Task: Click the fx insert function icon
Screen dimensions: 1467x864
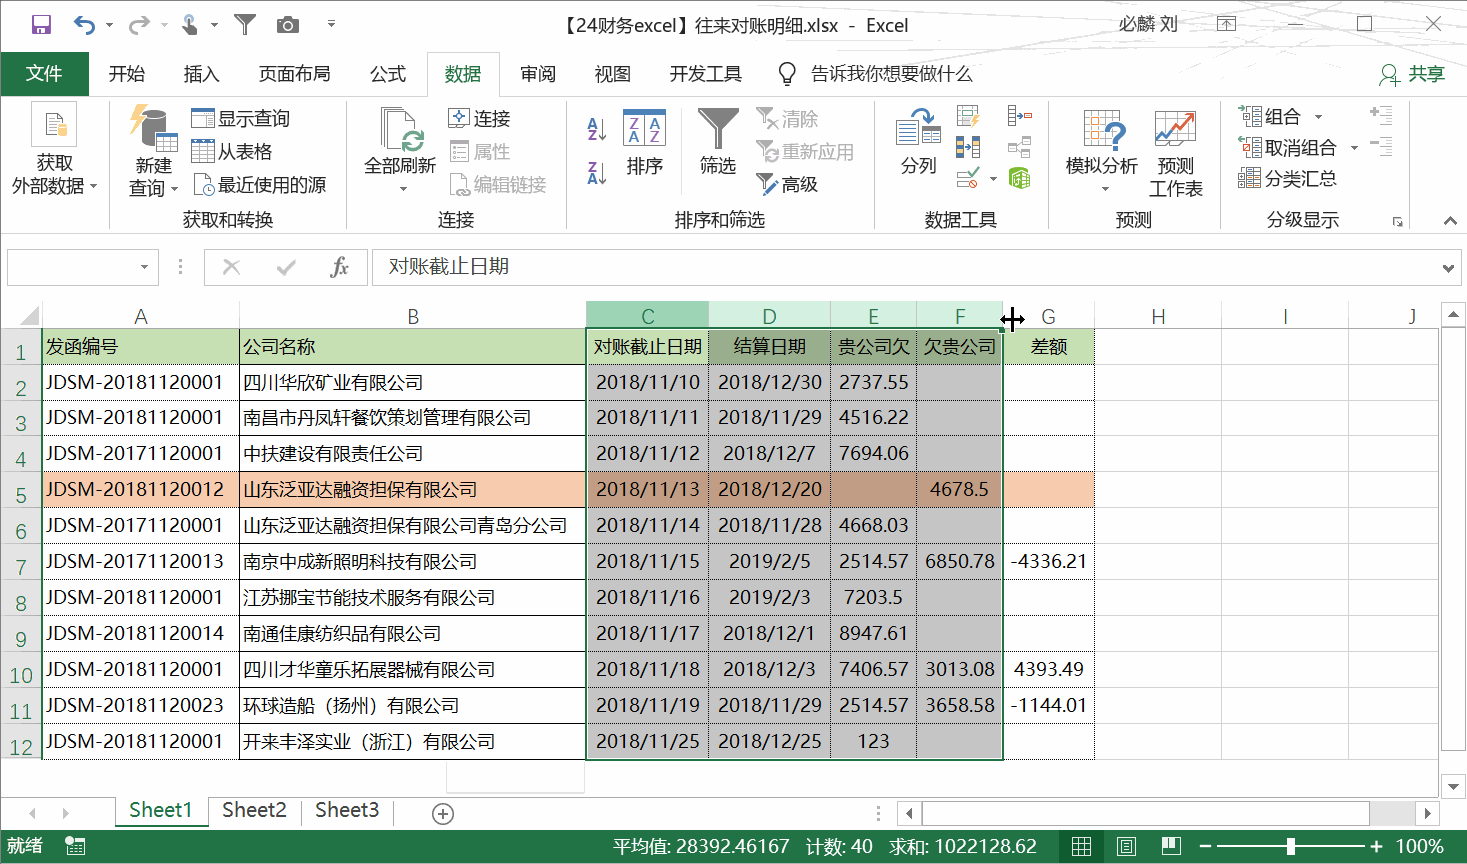Action: pos(340,267)
